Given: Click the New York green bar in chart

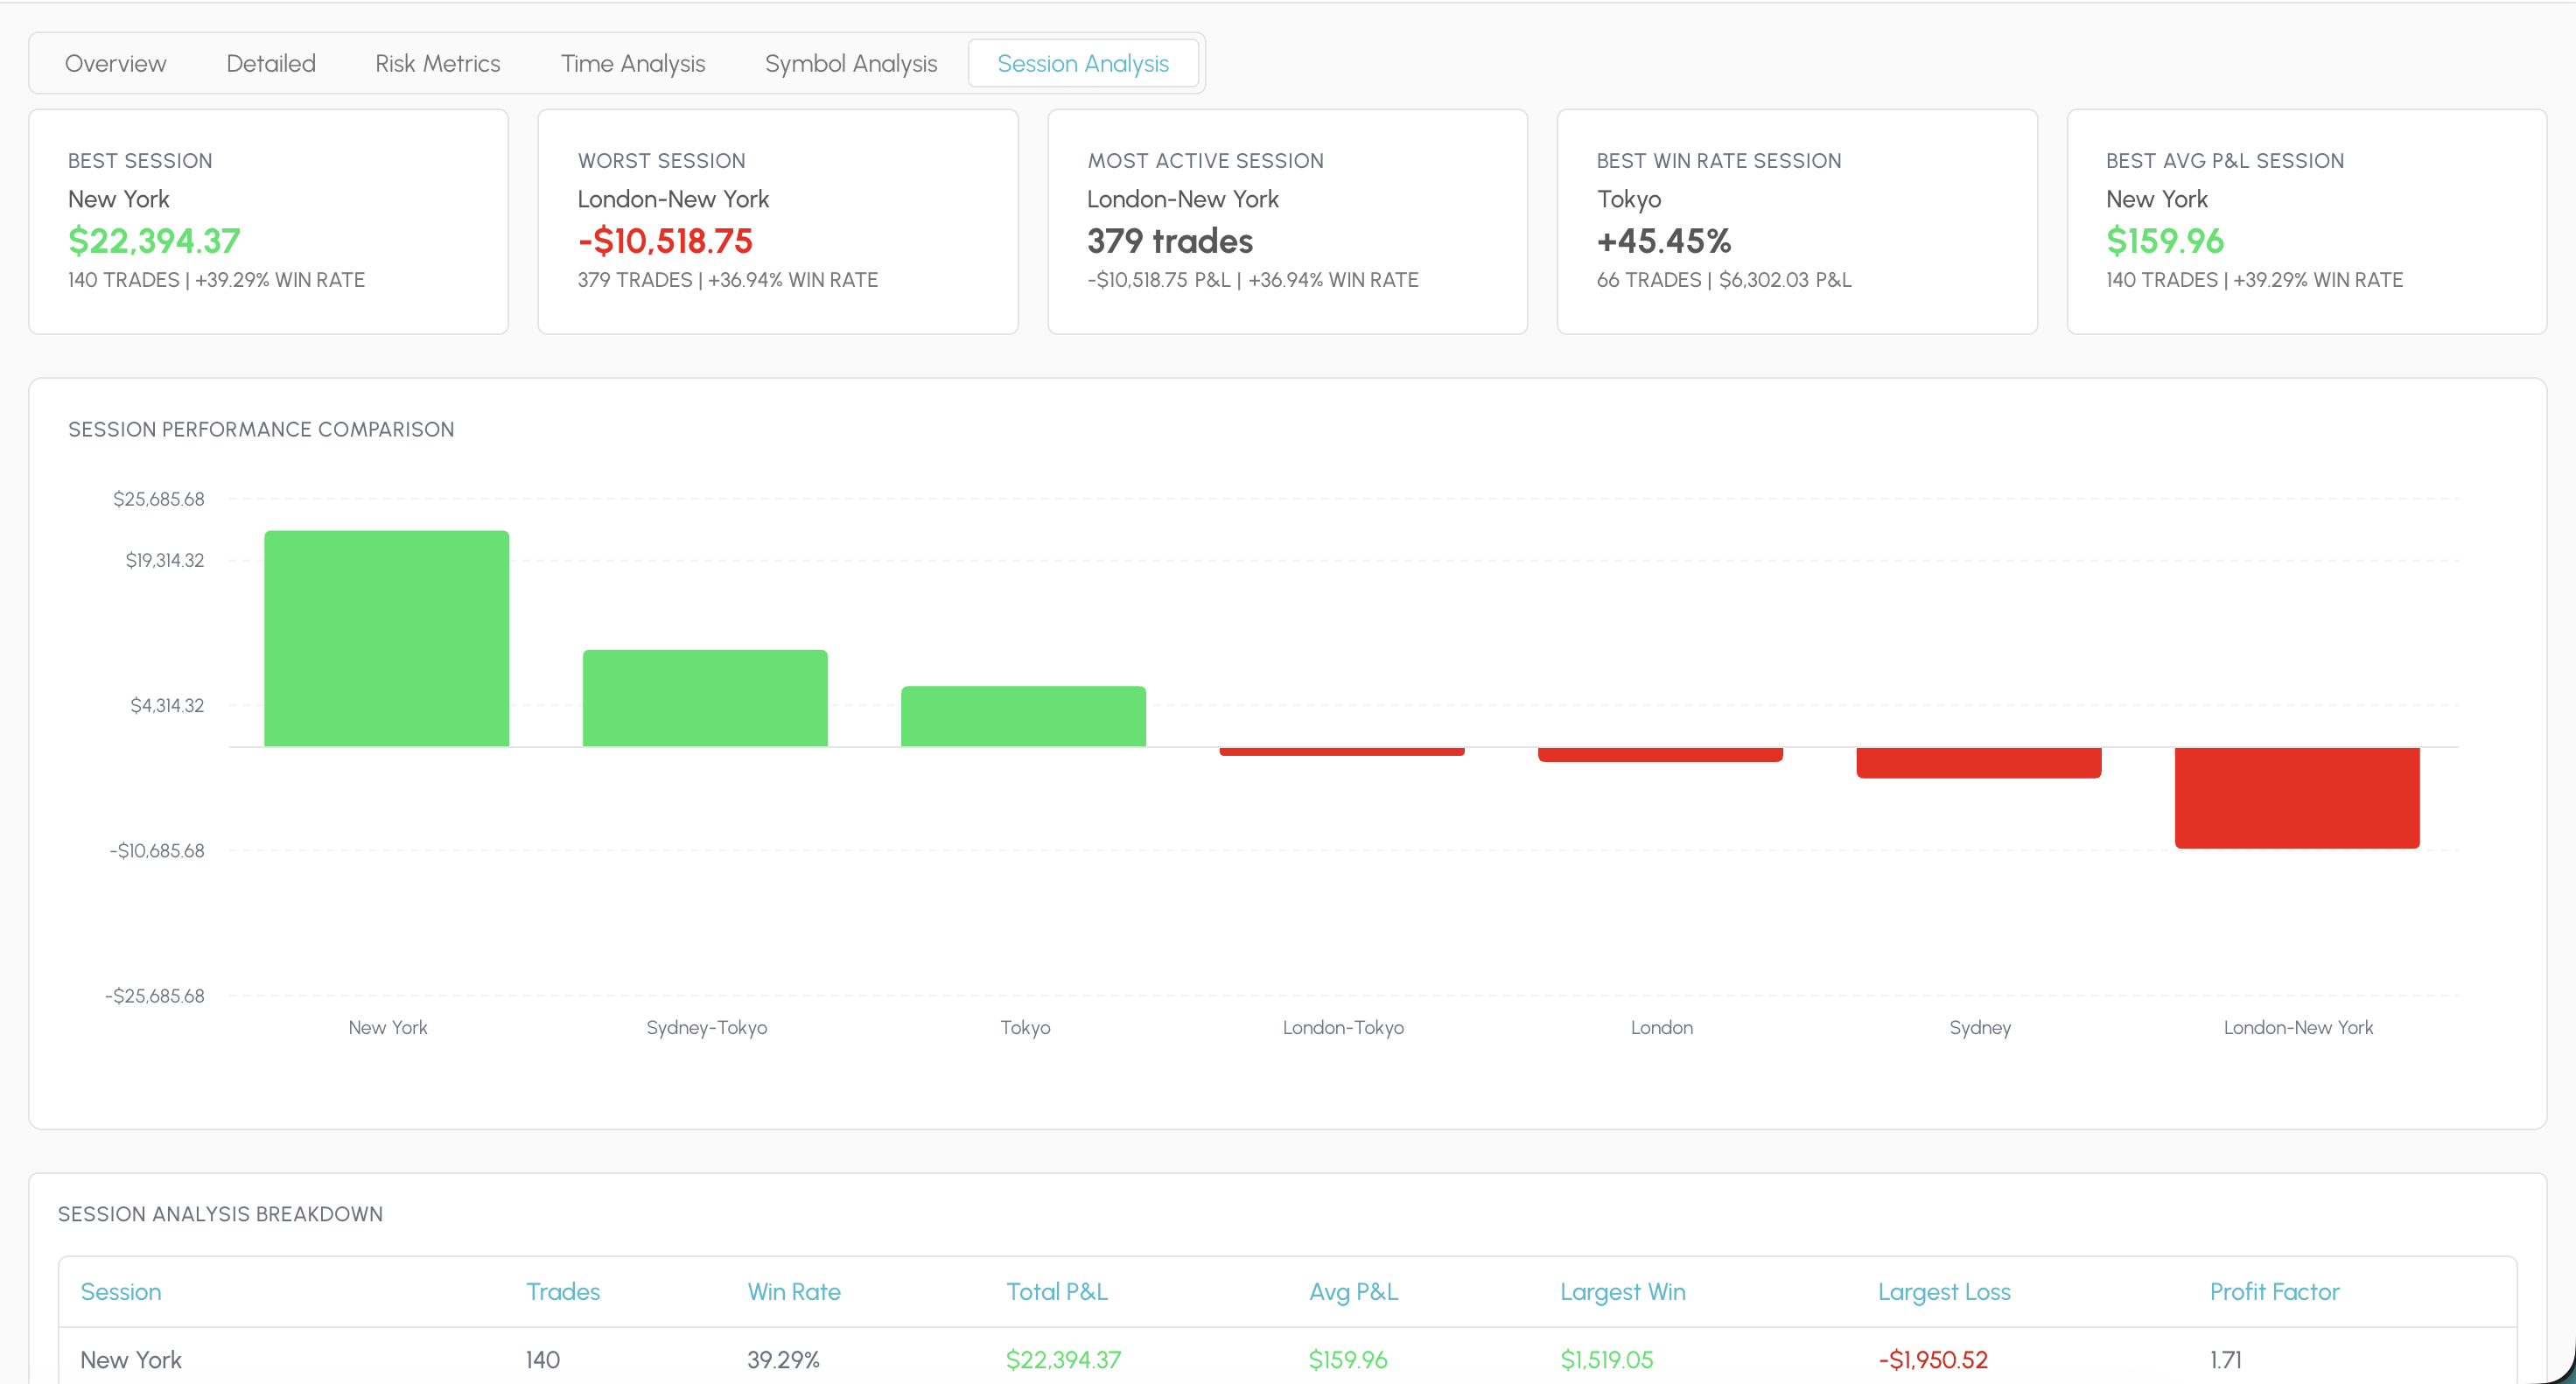Looking at the screenshot, I should (387, 638).
